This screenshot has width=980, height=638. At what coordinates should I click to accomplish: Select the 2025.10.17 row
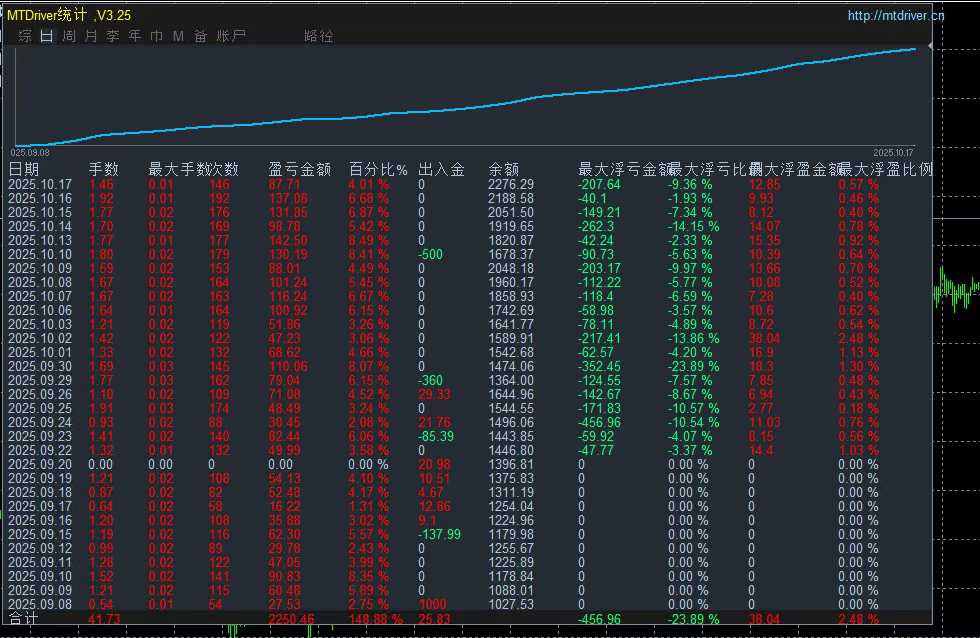click(469, 184)
